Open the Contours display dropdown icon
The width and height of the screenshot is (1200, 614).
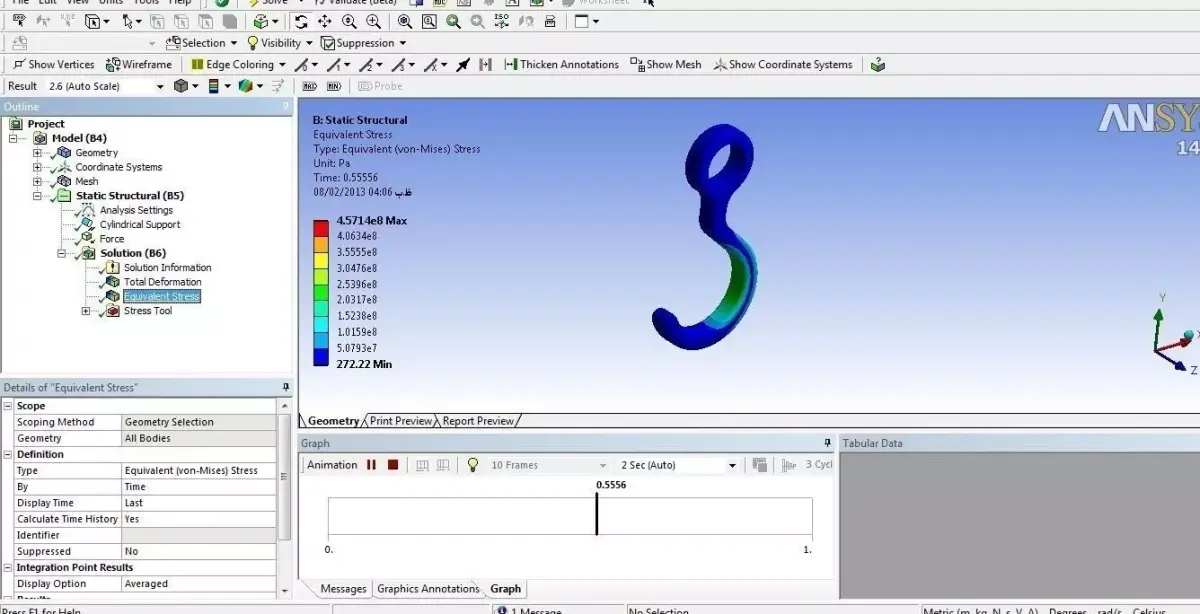[x=220, y=86]
